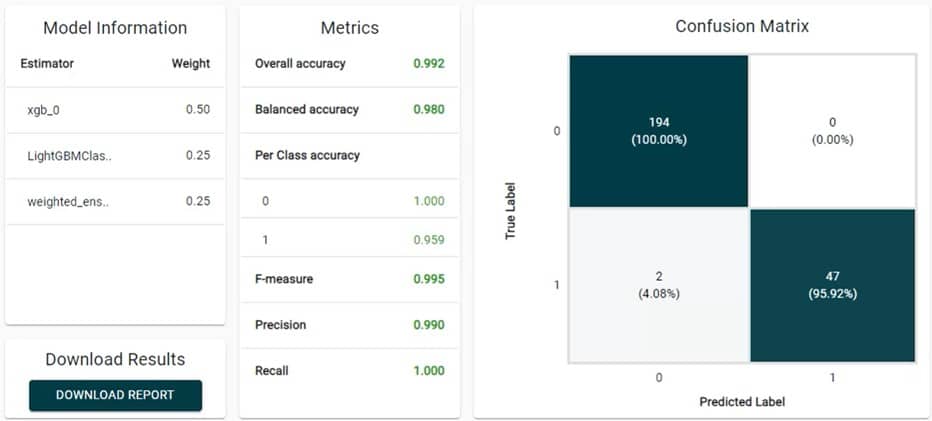Viewport: 932px width, 421px height.
Task: Click class 0 accuracy value 1.000
Action: pyautogui.click(x=429, y=201)
